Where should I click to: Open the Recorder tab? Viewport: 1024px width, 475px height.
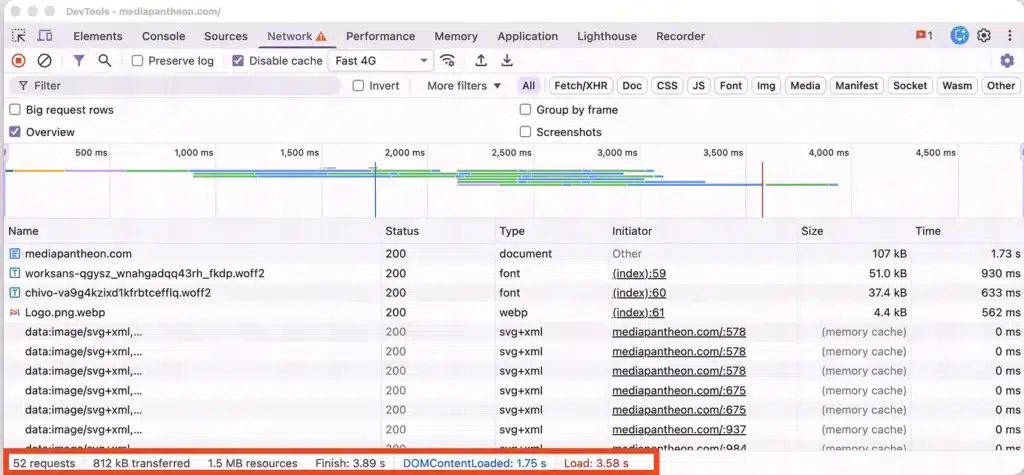(x=680, y=37)
